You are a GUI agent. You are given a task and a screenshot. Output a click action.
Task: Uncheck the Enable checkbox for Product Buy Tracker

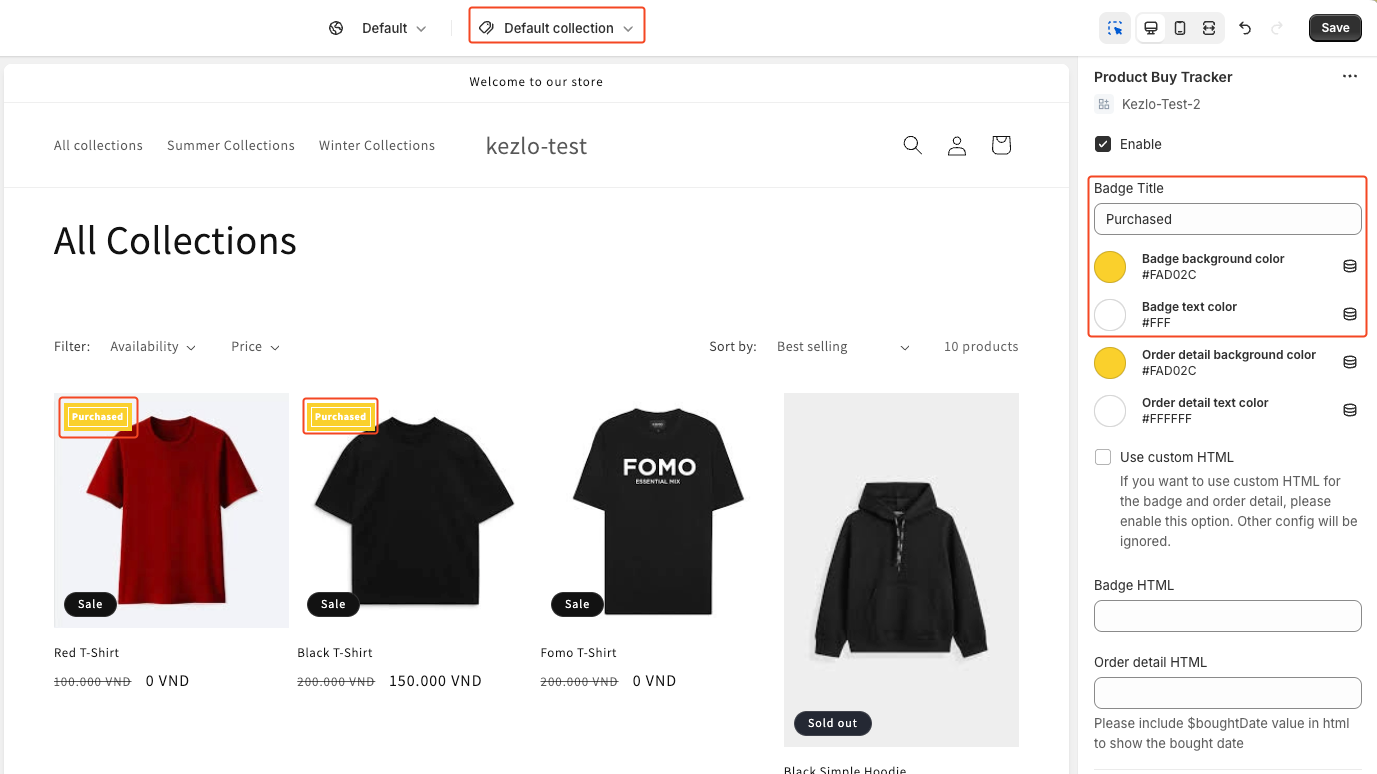1102,143
